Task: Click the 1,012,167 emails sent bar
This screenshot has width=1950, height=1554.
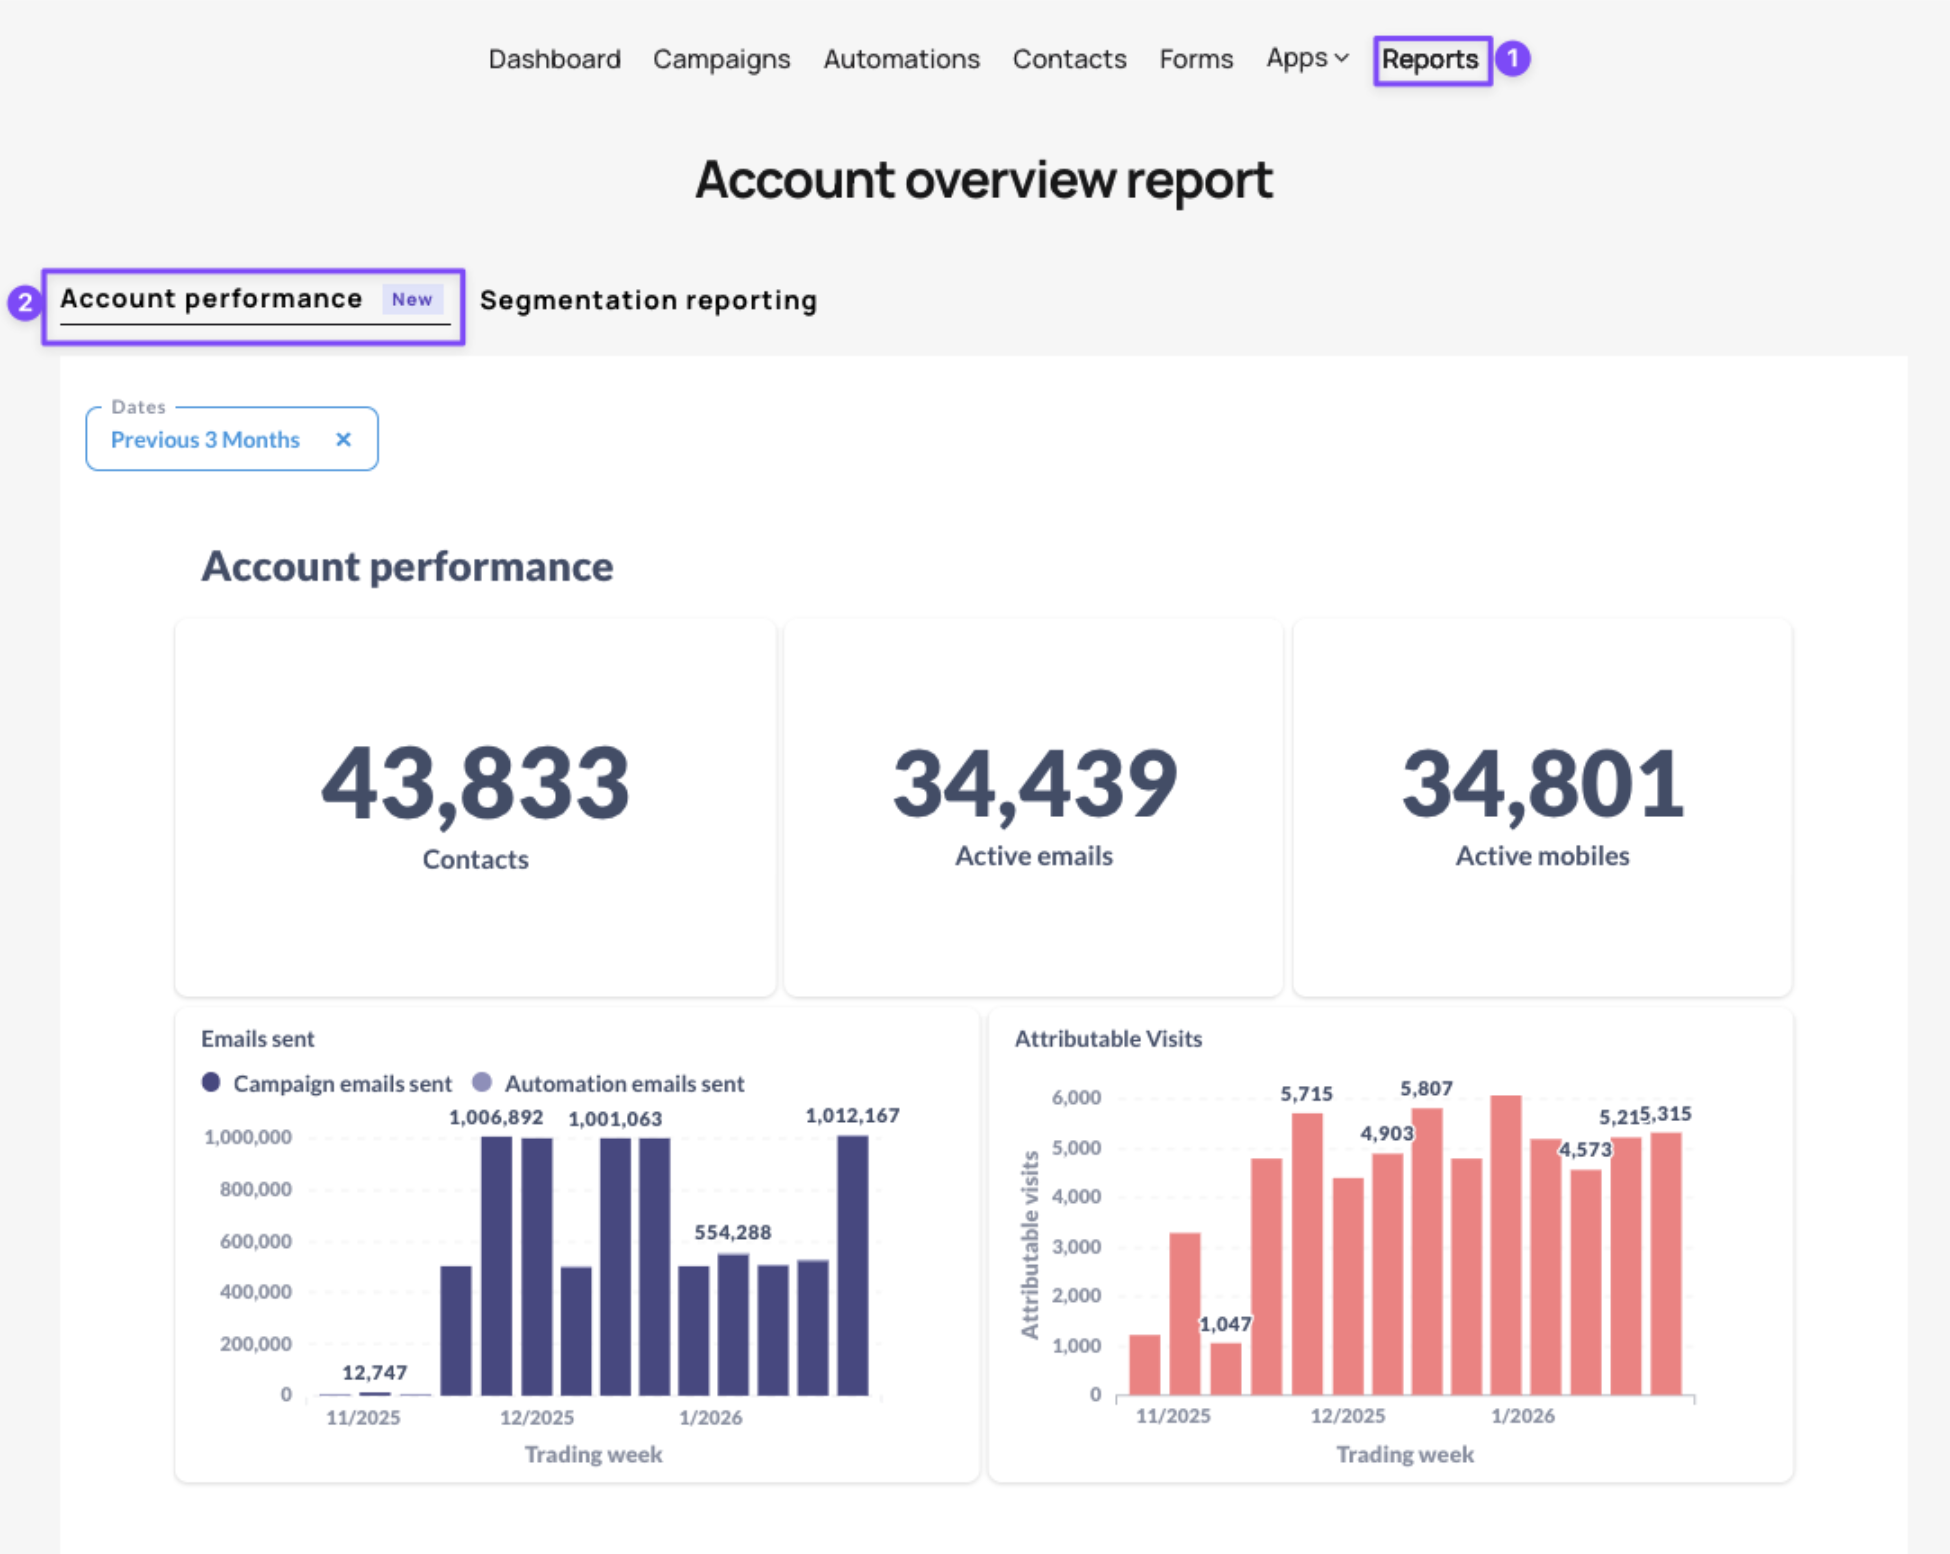Action: [x=853, y=1265]
